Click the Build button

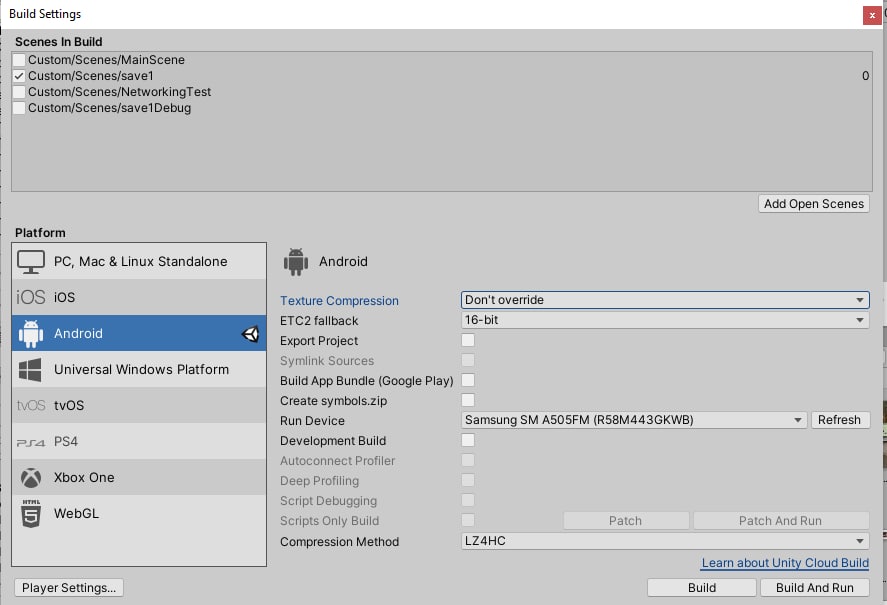[701, 588]
